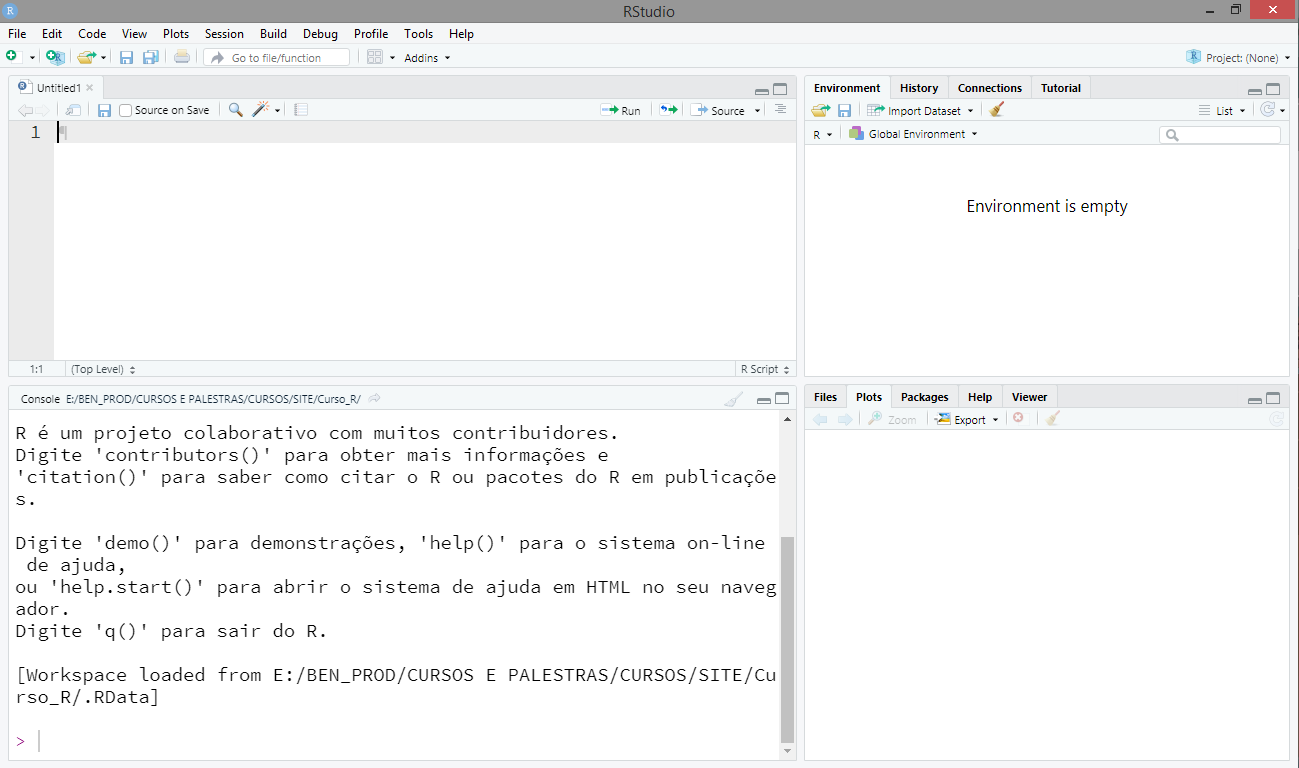The width and height of the screenshot is (1299, 768).
Task: Clear console with the broom icon
Action: click(x=733, y=399)
